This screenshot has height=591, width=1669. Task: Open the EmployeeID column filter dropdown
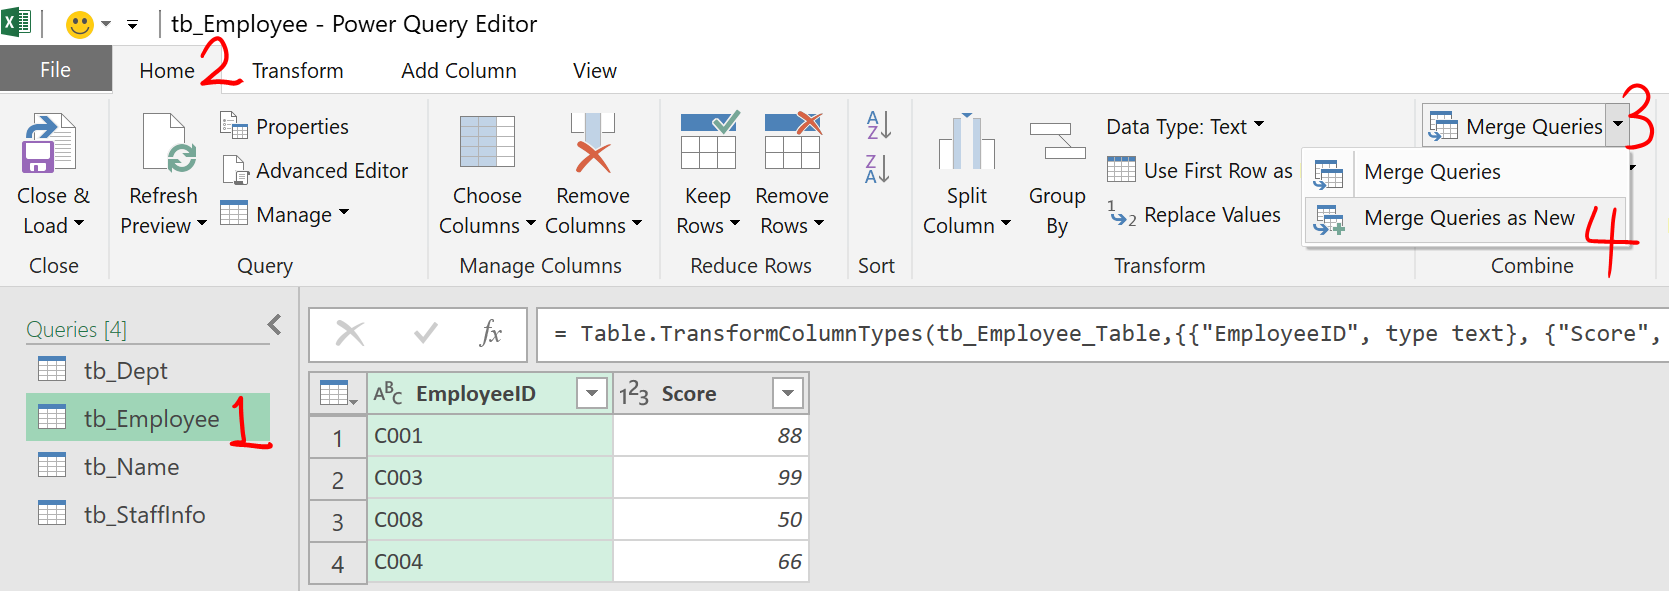click(592, 394)
